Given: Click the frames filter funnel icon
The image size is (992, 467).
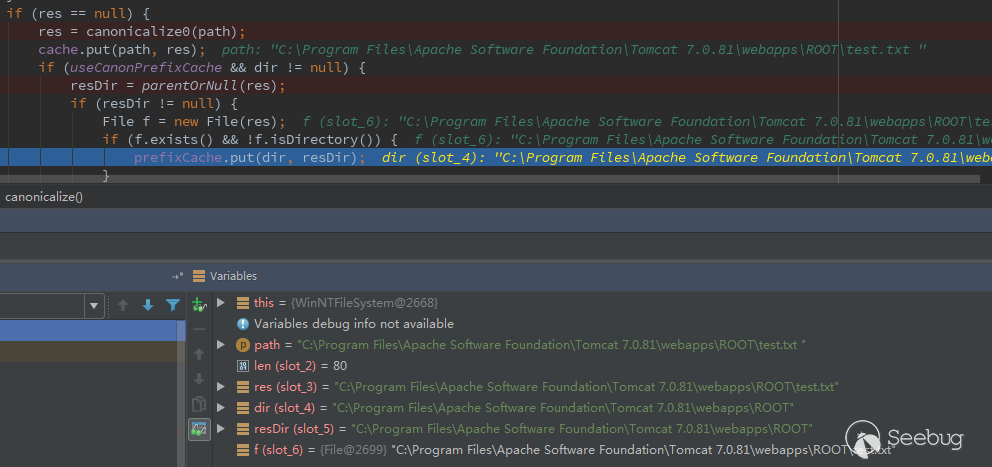Looking at the screenshot, I should (x=173, y=306).
